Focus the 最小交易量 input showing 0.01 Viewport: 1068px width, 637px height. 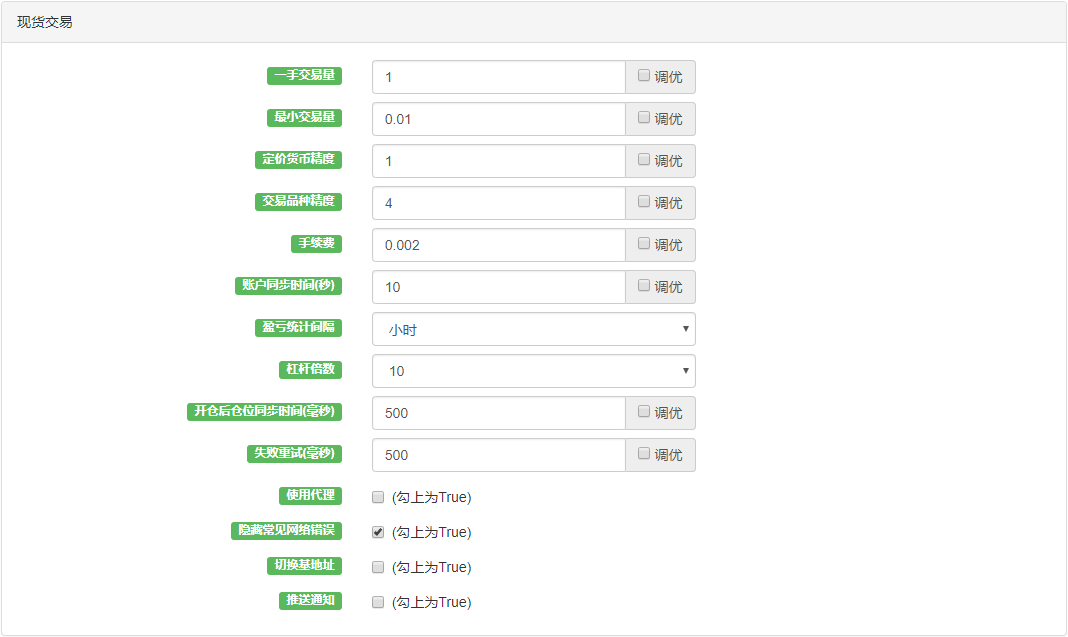coord(498,119)
